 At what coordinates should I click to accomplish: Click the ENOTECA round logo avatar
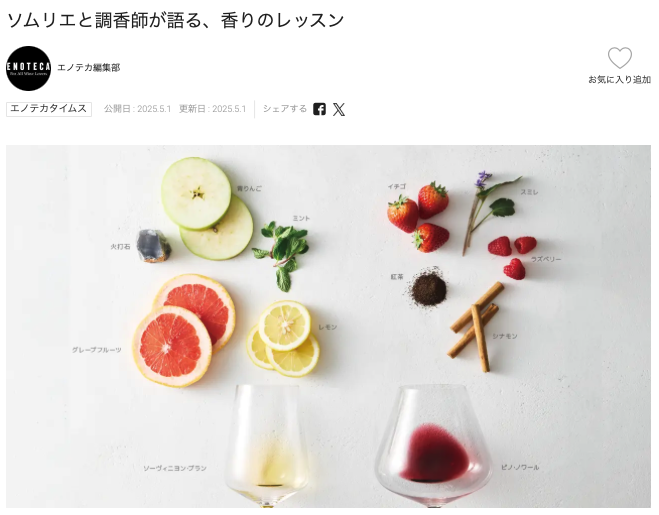click(29, 68)
